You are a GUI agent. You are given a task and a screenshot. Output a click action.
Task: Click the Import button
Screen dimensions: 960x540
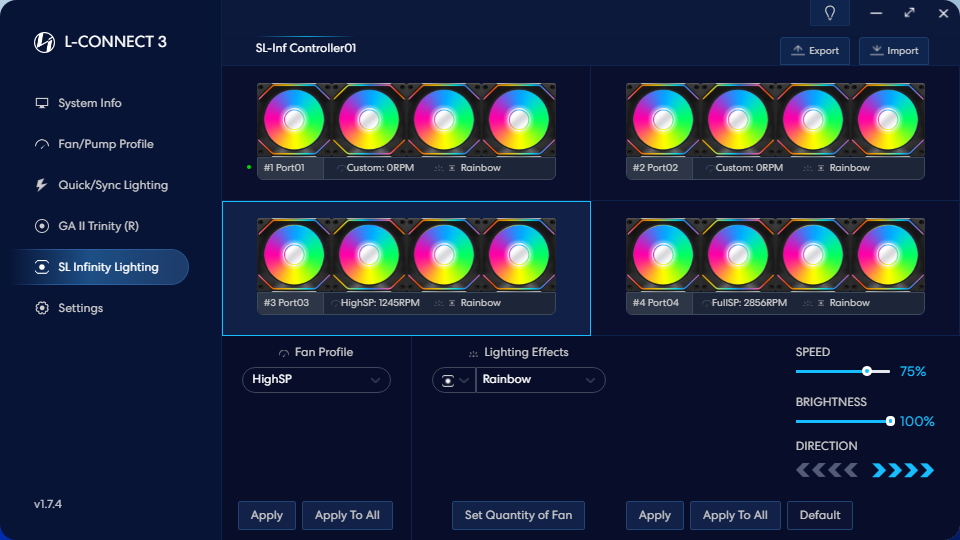point(894,51)
